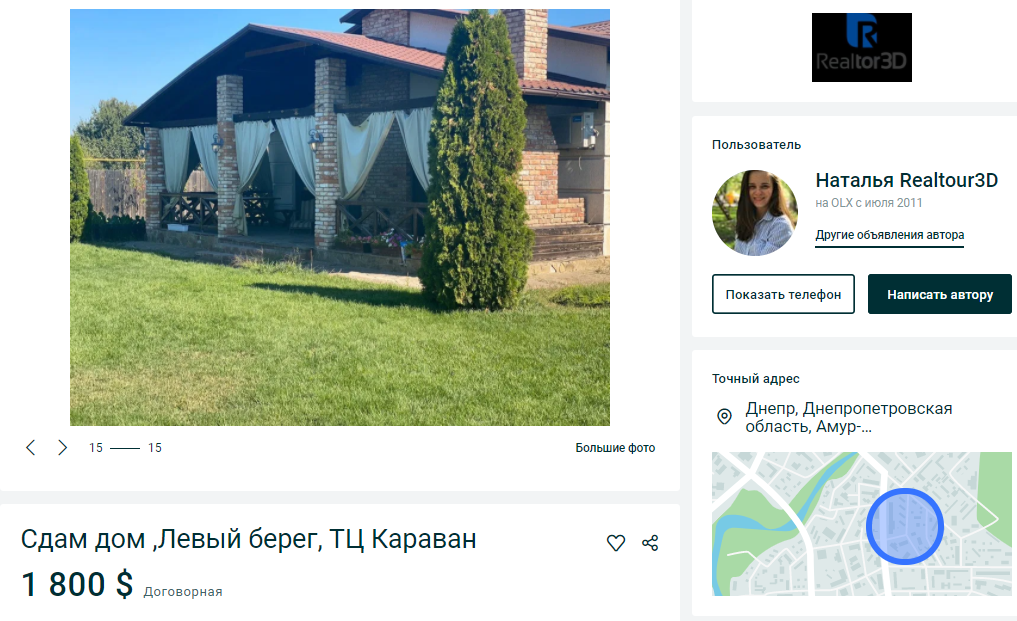
Task: Click Показать телефон button
Action: [x=783, y=294]
